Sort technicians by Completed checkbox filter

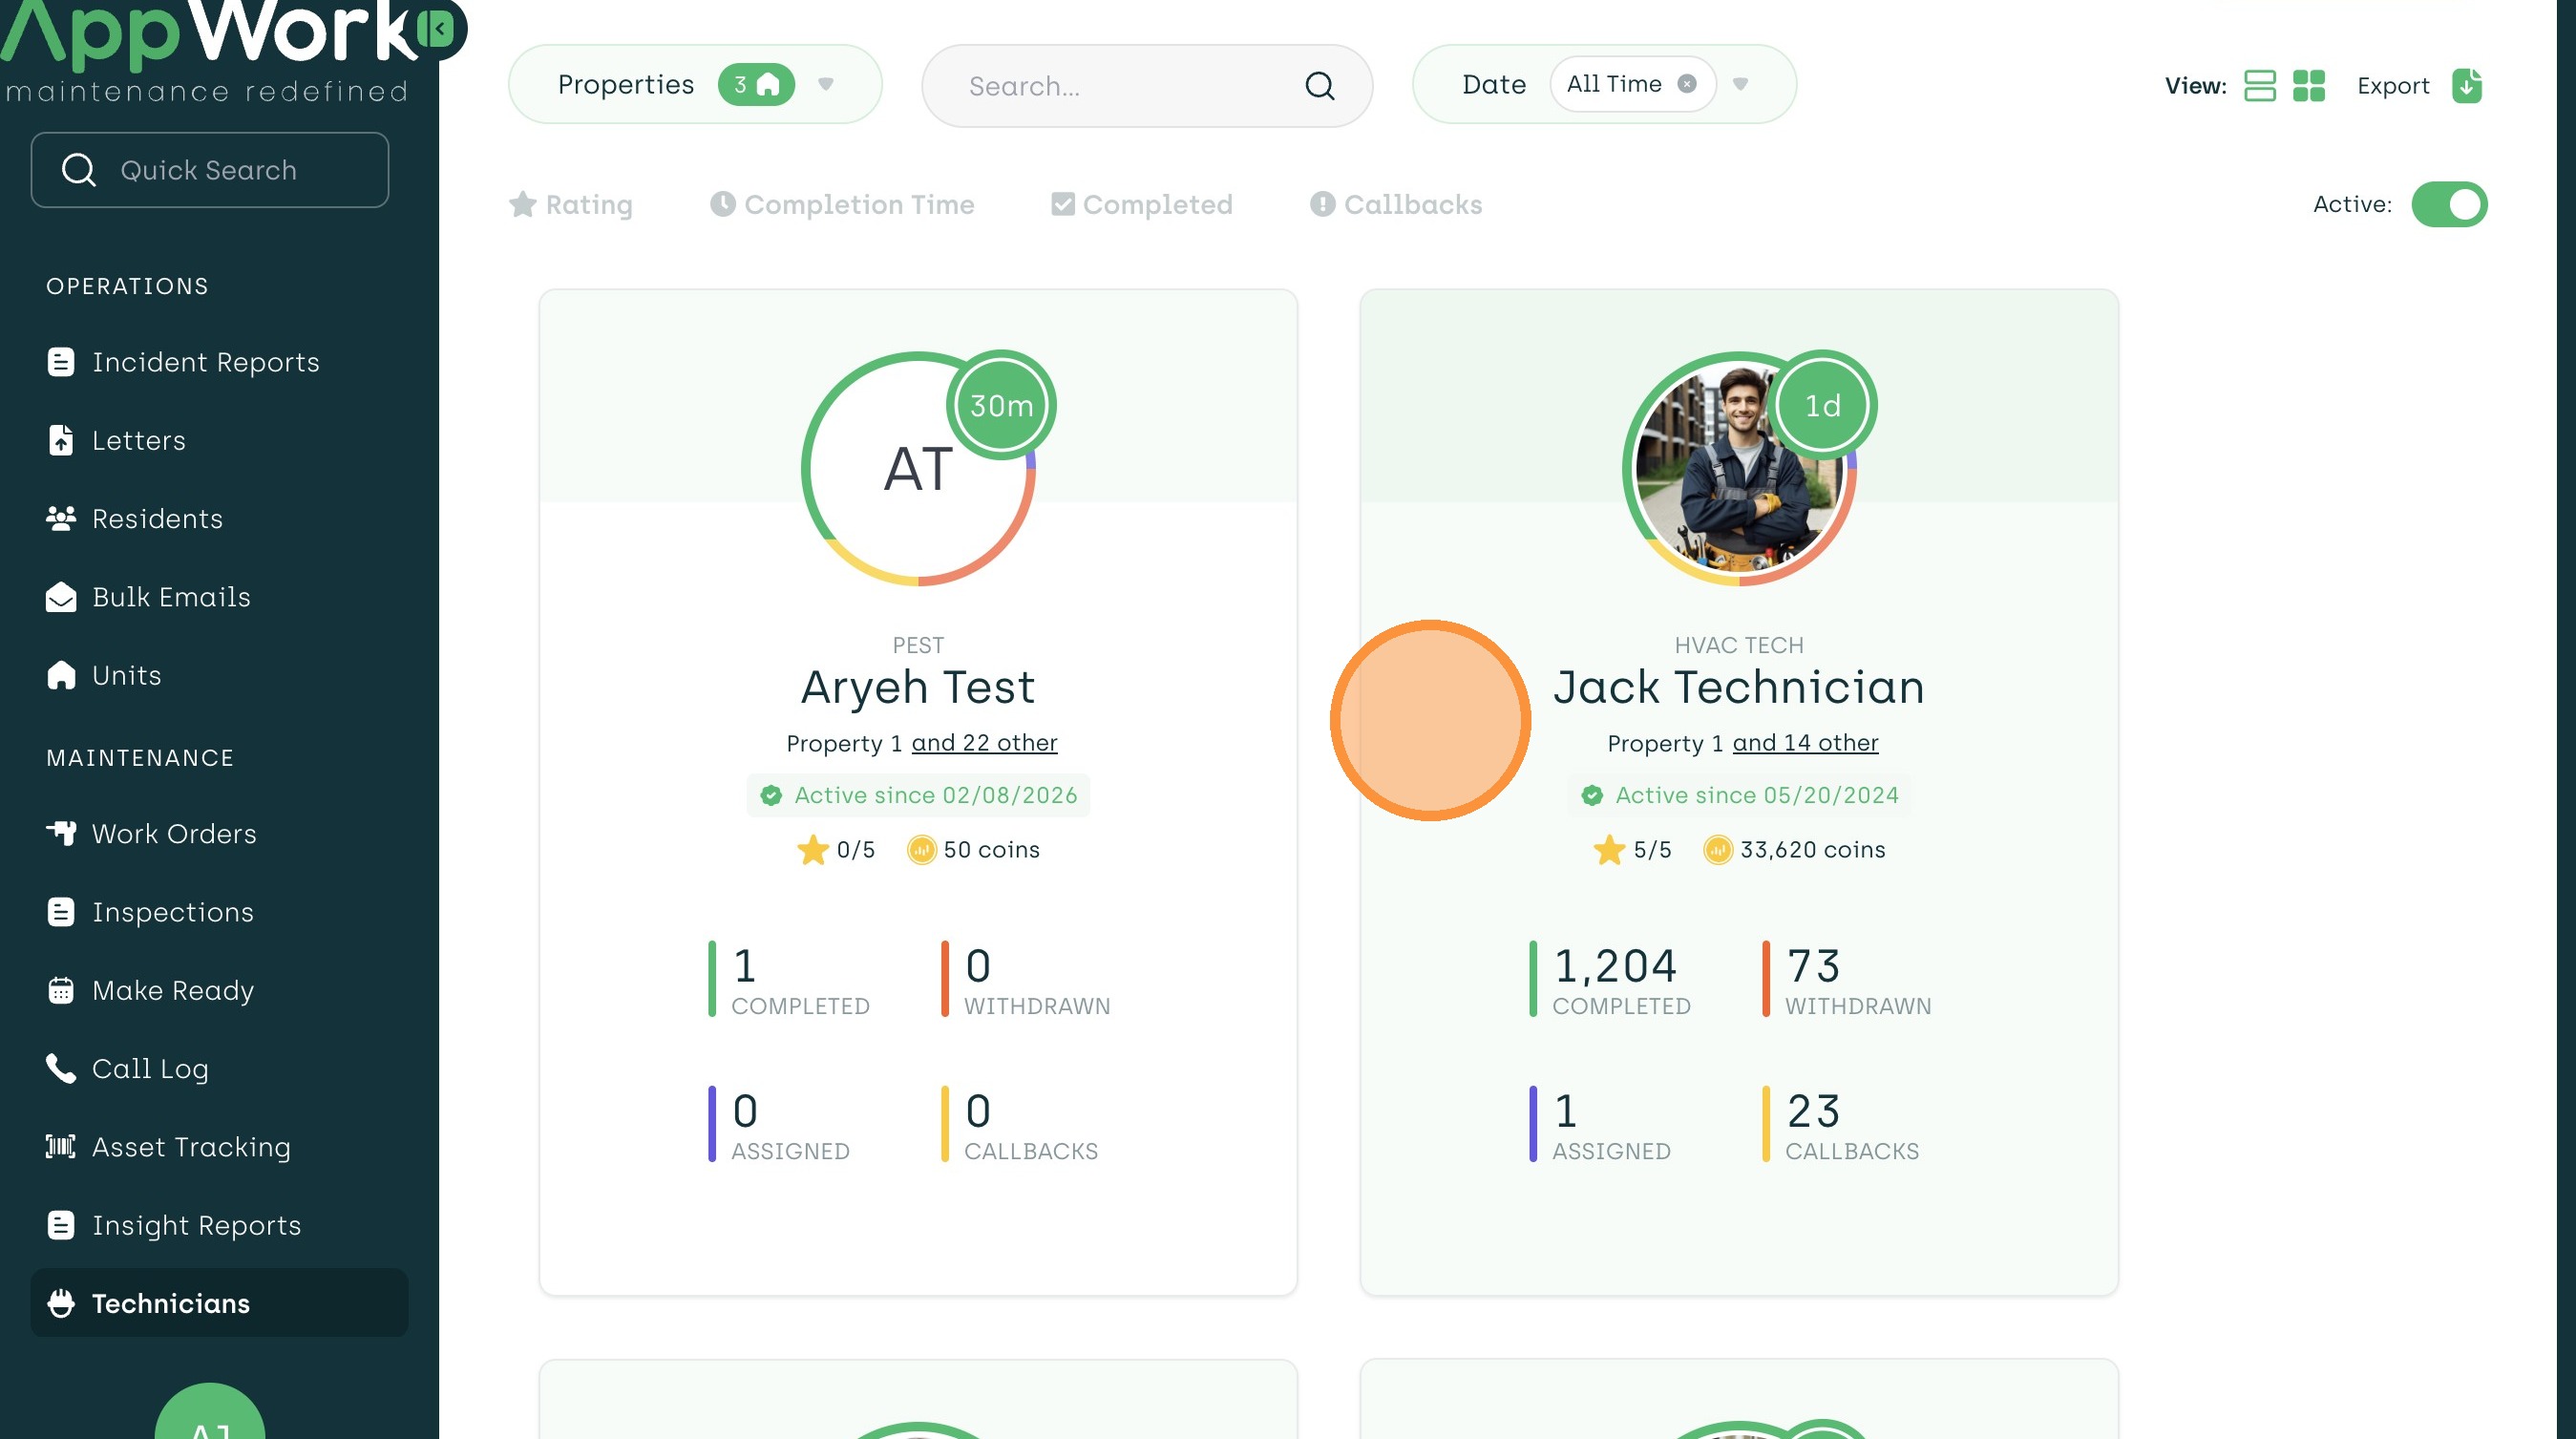pos(1141,204)
